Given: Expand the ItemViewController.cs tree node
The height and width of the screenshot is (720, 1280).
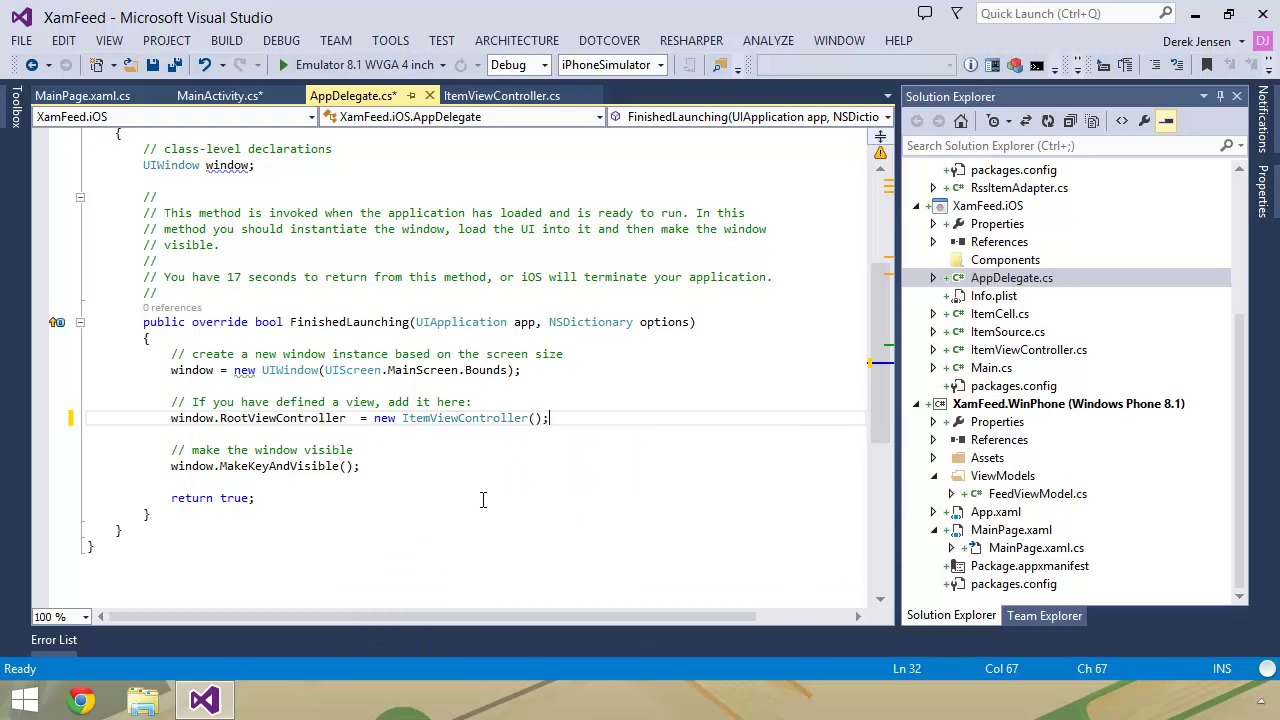Looking at the screenshot, I should [934, 350].
